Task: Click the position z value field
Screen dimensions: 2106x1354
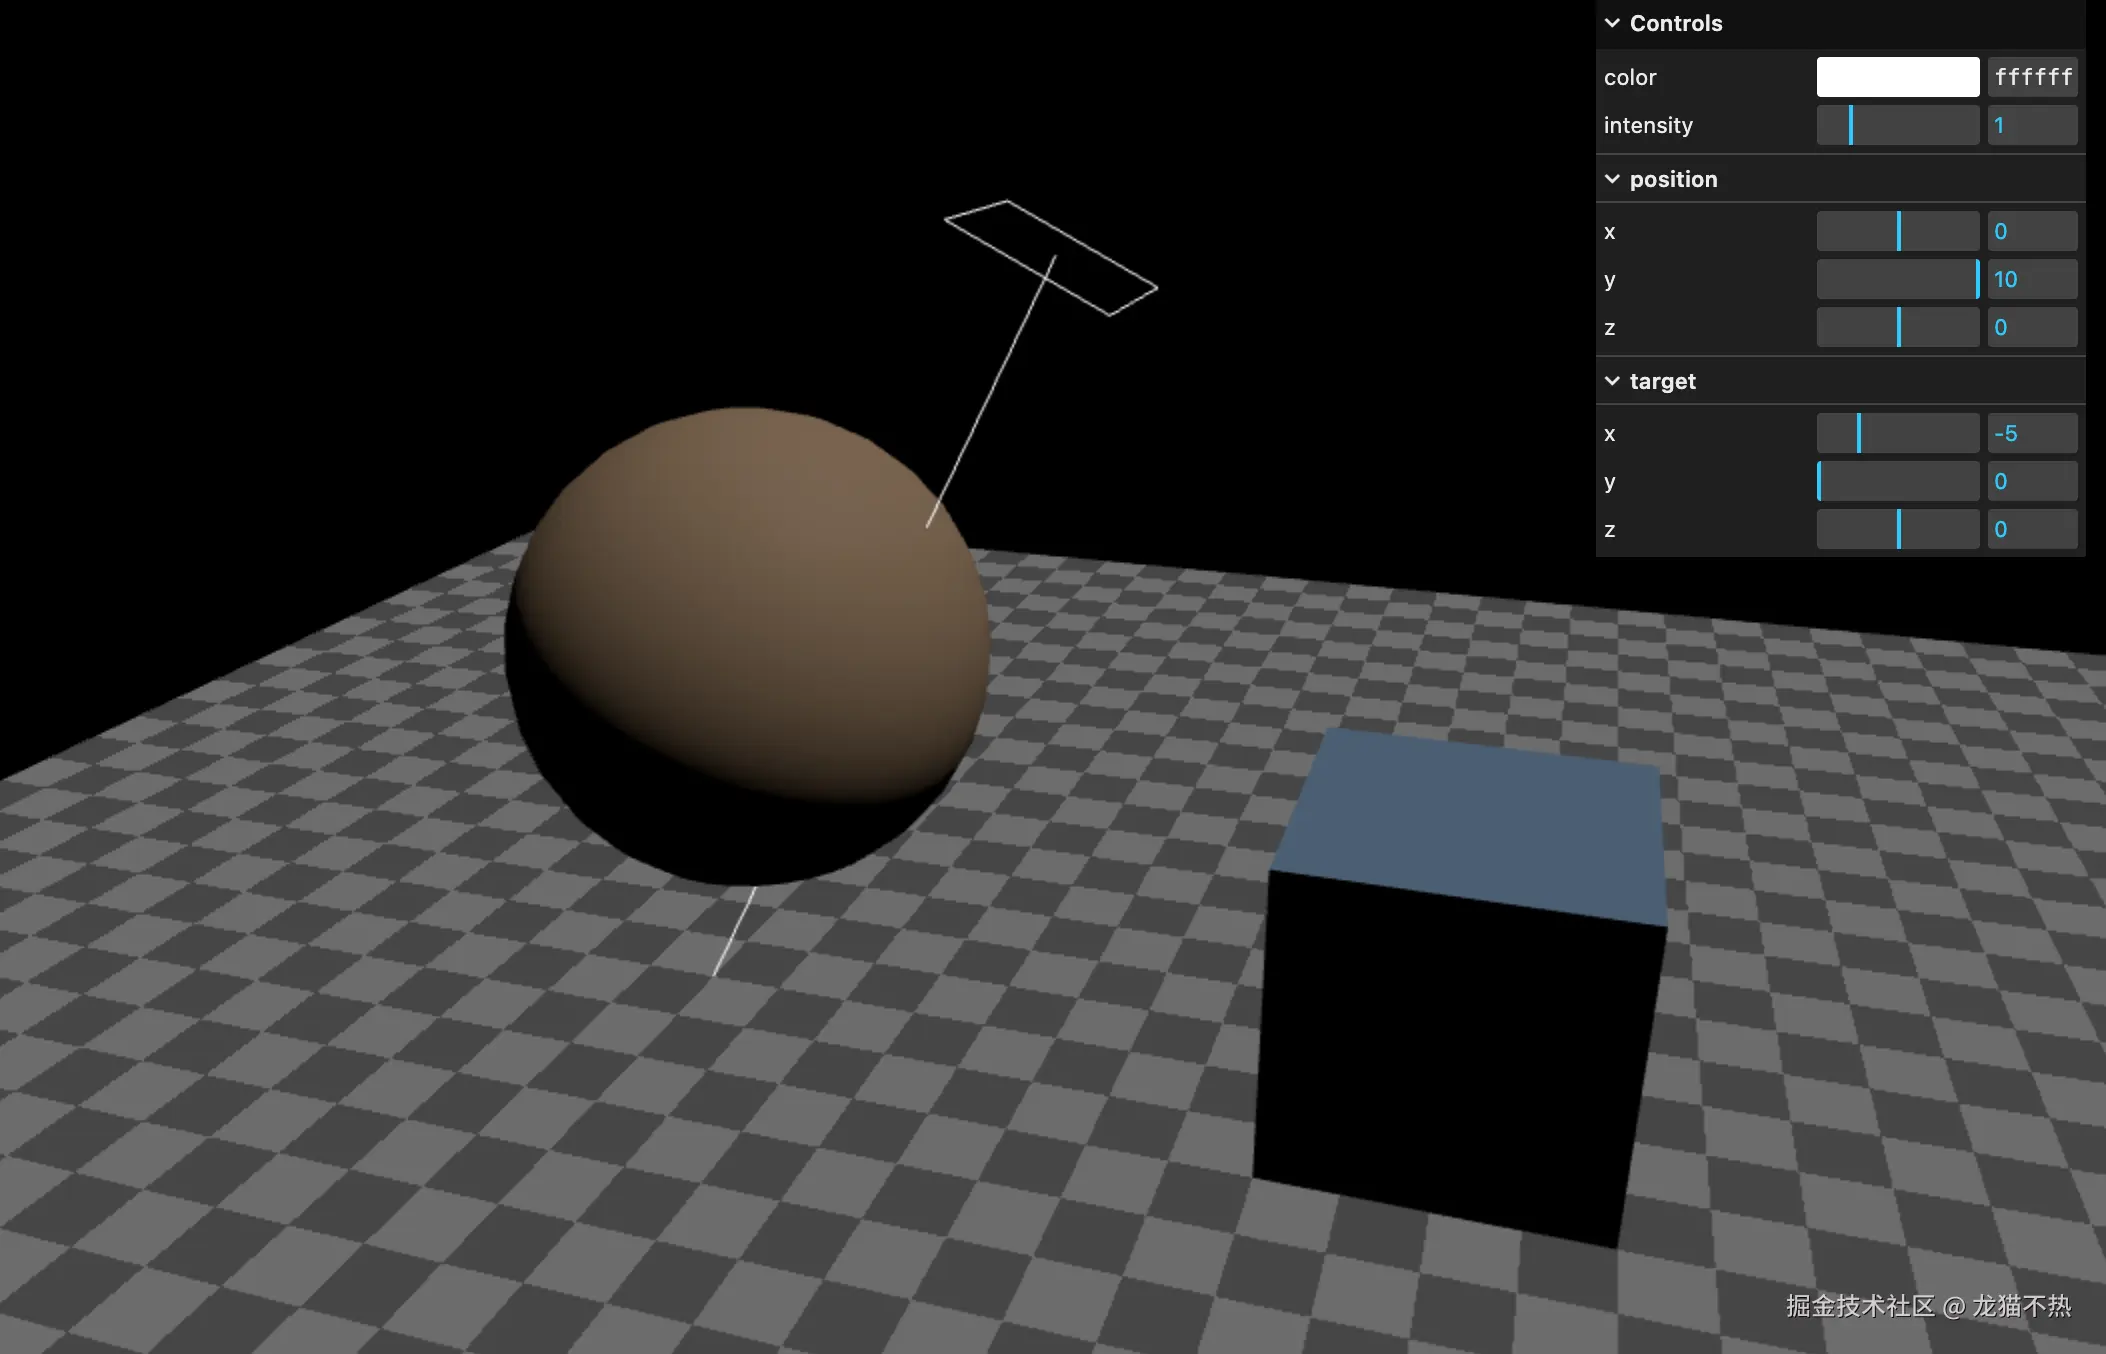Action: tap(2032, 327)
